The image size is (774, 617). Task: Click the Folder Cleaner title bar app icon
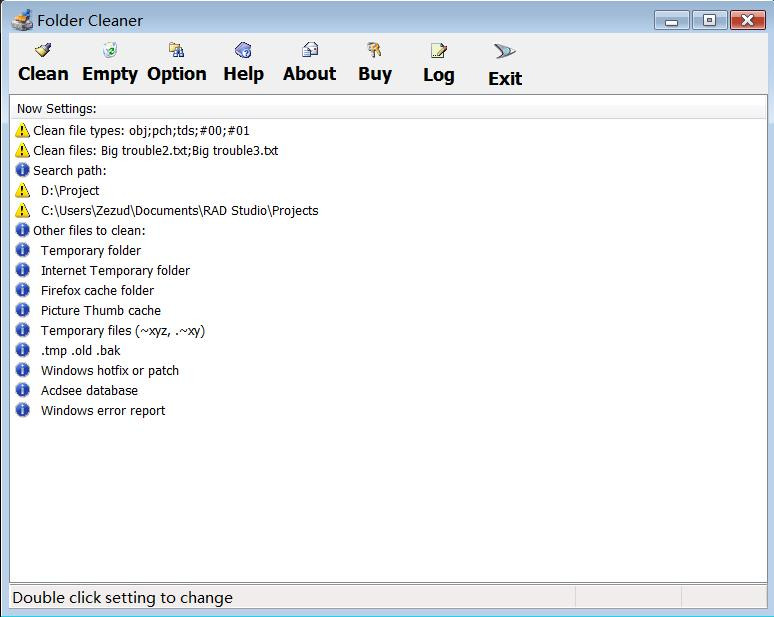point(22,20)
